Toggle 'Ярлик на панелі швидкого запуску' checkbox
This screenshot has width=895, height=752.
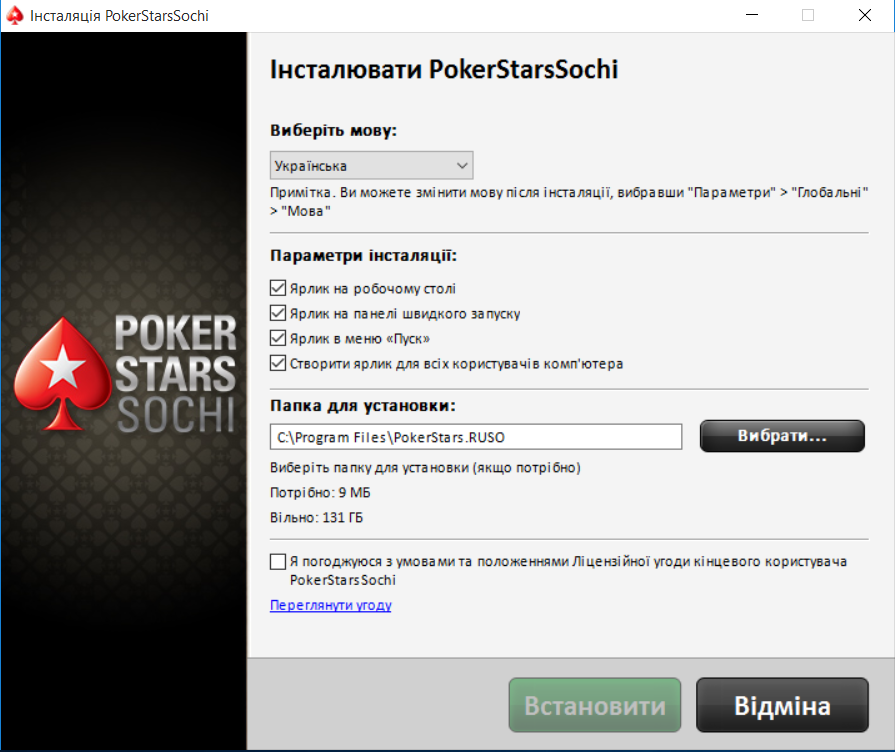click(278, 313)
